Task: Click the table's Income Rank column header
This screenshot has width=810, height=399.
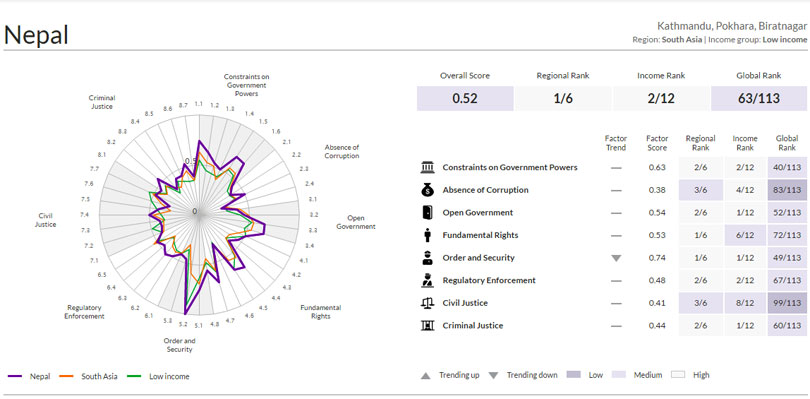Action: 745,143
